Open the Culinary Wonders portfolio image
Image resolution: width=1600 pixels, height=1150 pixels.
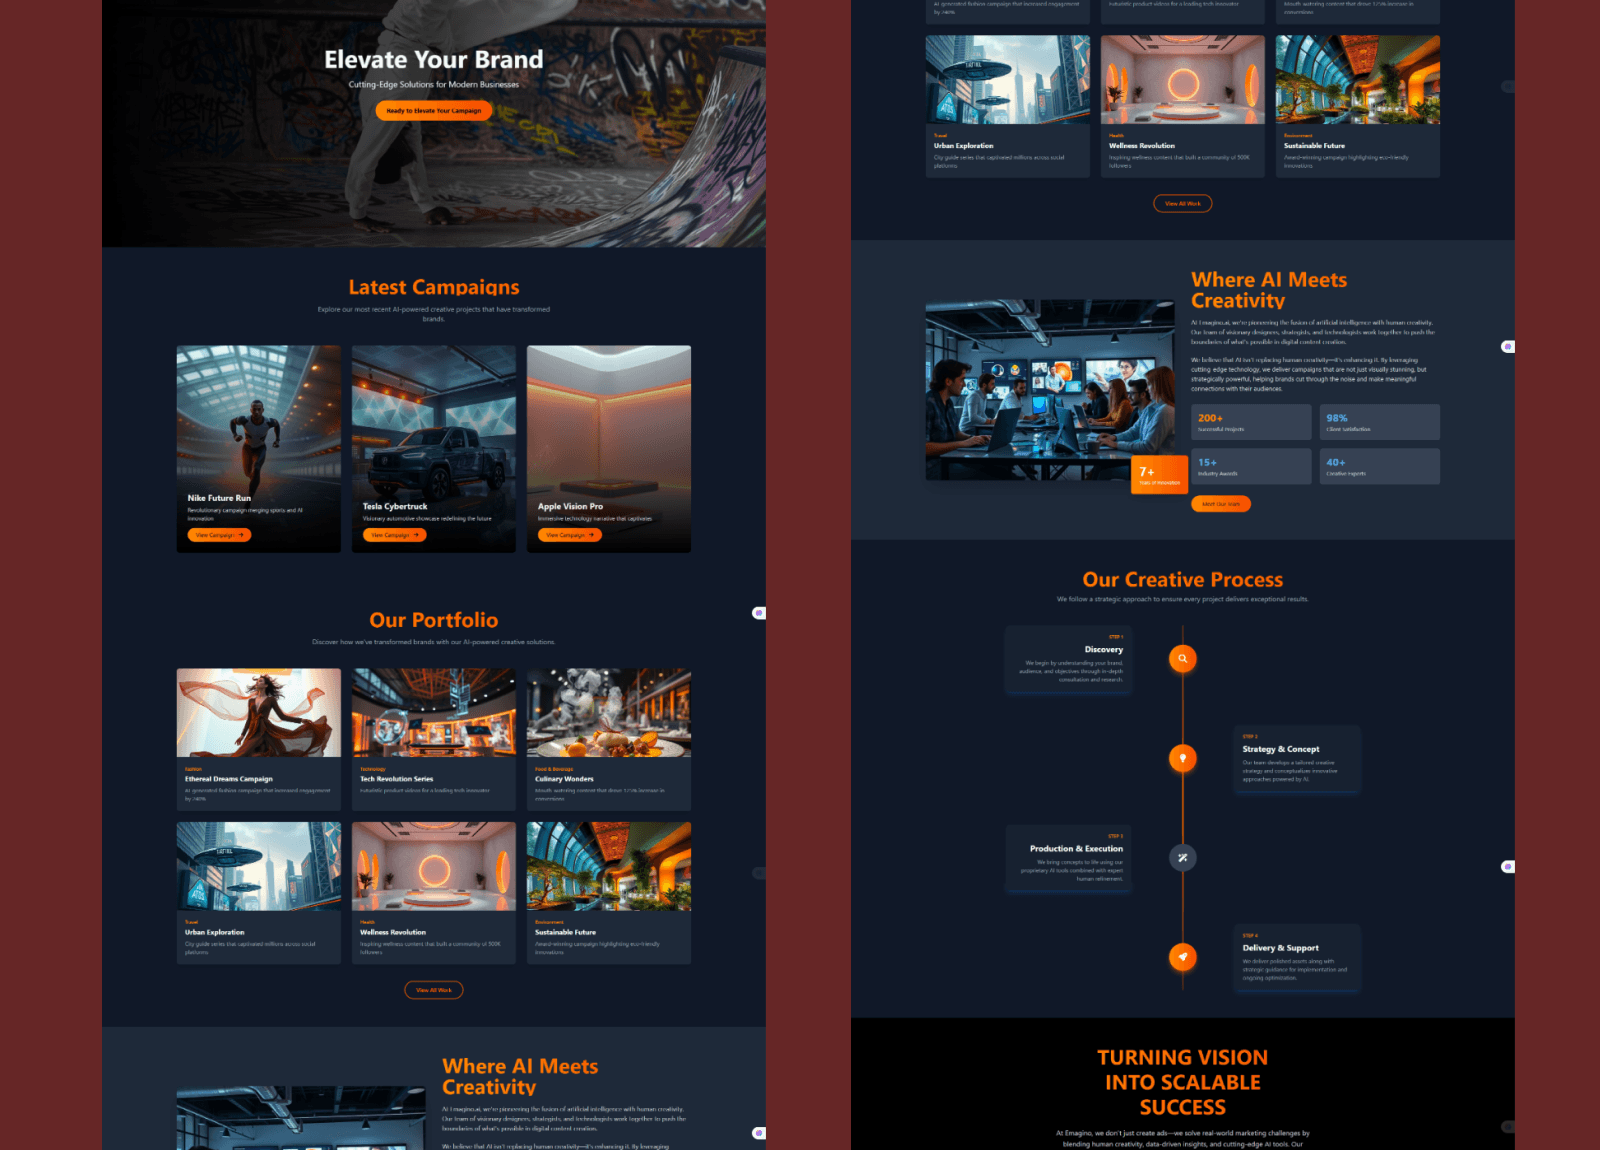[x=609, y=713]
